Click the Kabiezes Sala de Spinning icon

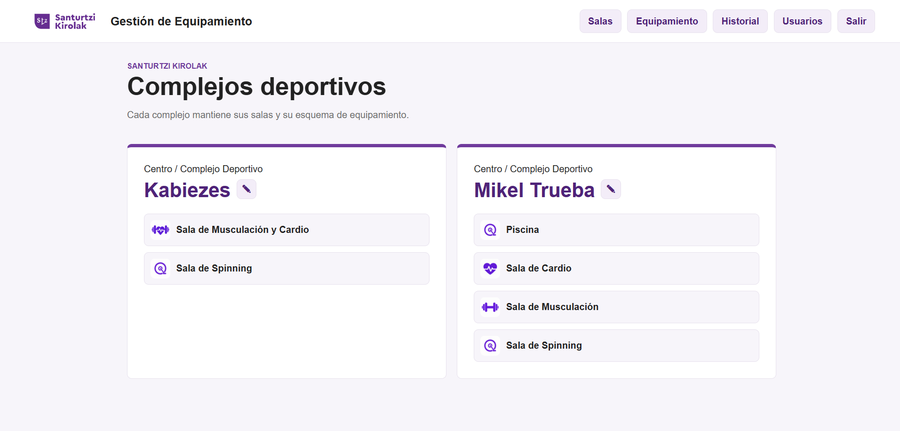(160, 268)
